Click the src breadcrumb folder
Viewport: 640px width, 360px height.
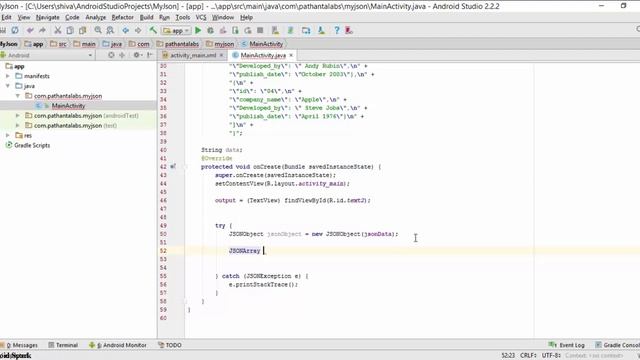coord(58,44)
